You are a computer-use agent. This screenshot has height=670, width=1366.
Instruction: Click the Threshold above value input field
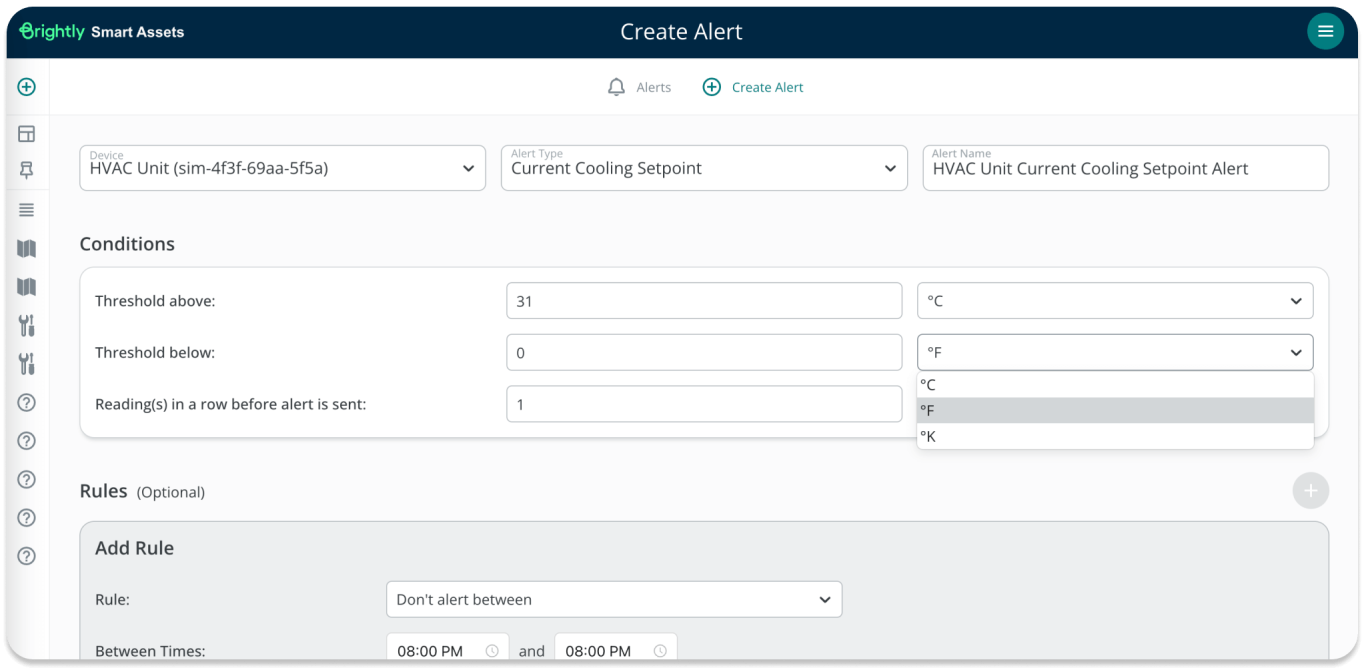pyautogui.click(x=704, y=300)
